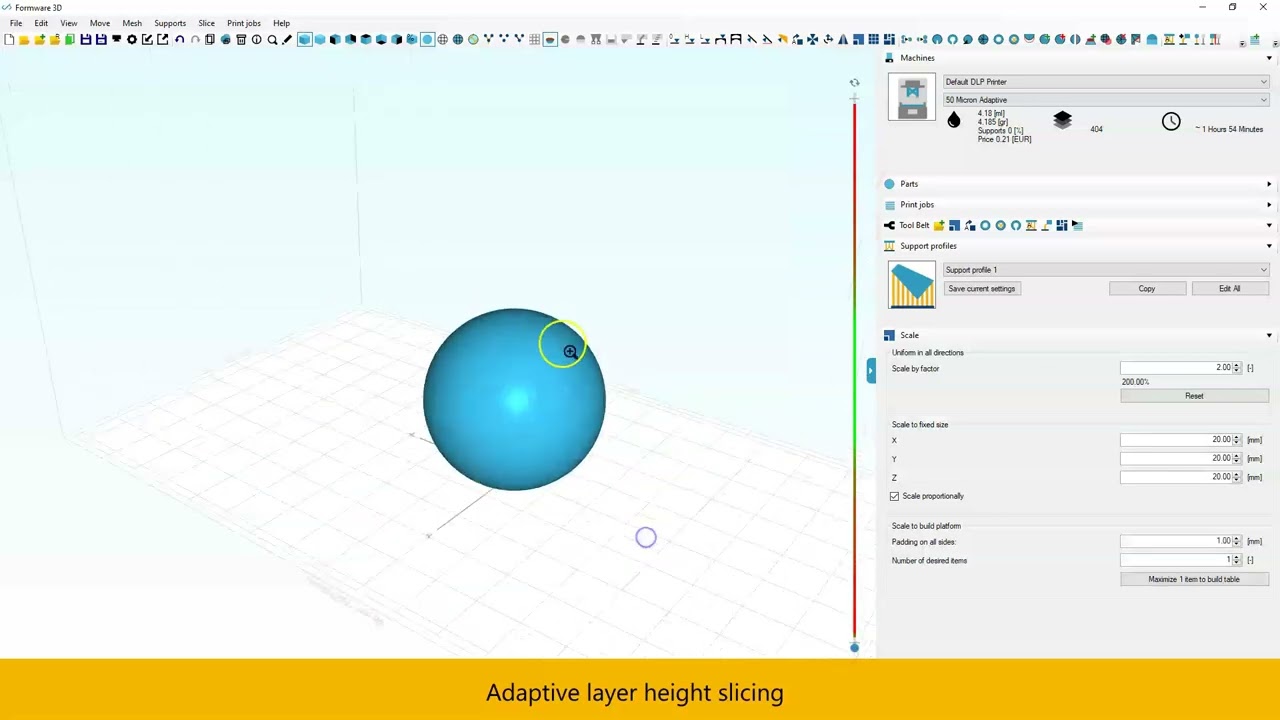Click the Edit All button

click(x=1230, y=289)
